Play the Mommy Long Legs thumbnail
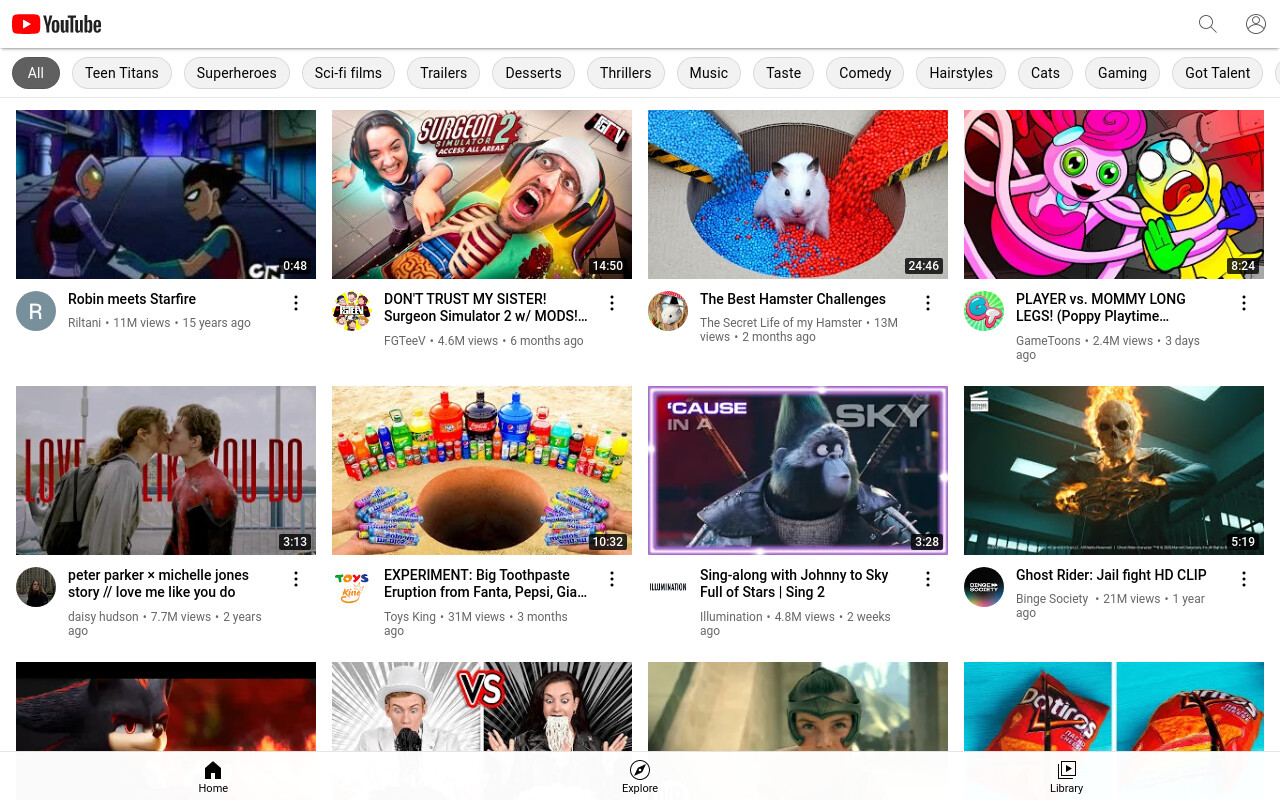1280x800 pixels. tap(1114, 194)
